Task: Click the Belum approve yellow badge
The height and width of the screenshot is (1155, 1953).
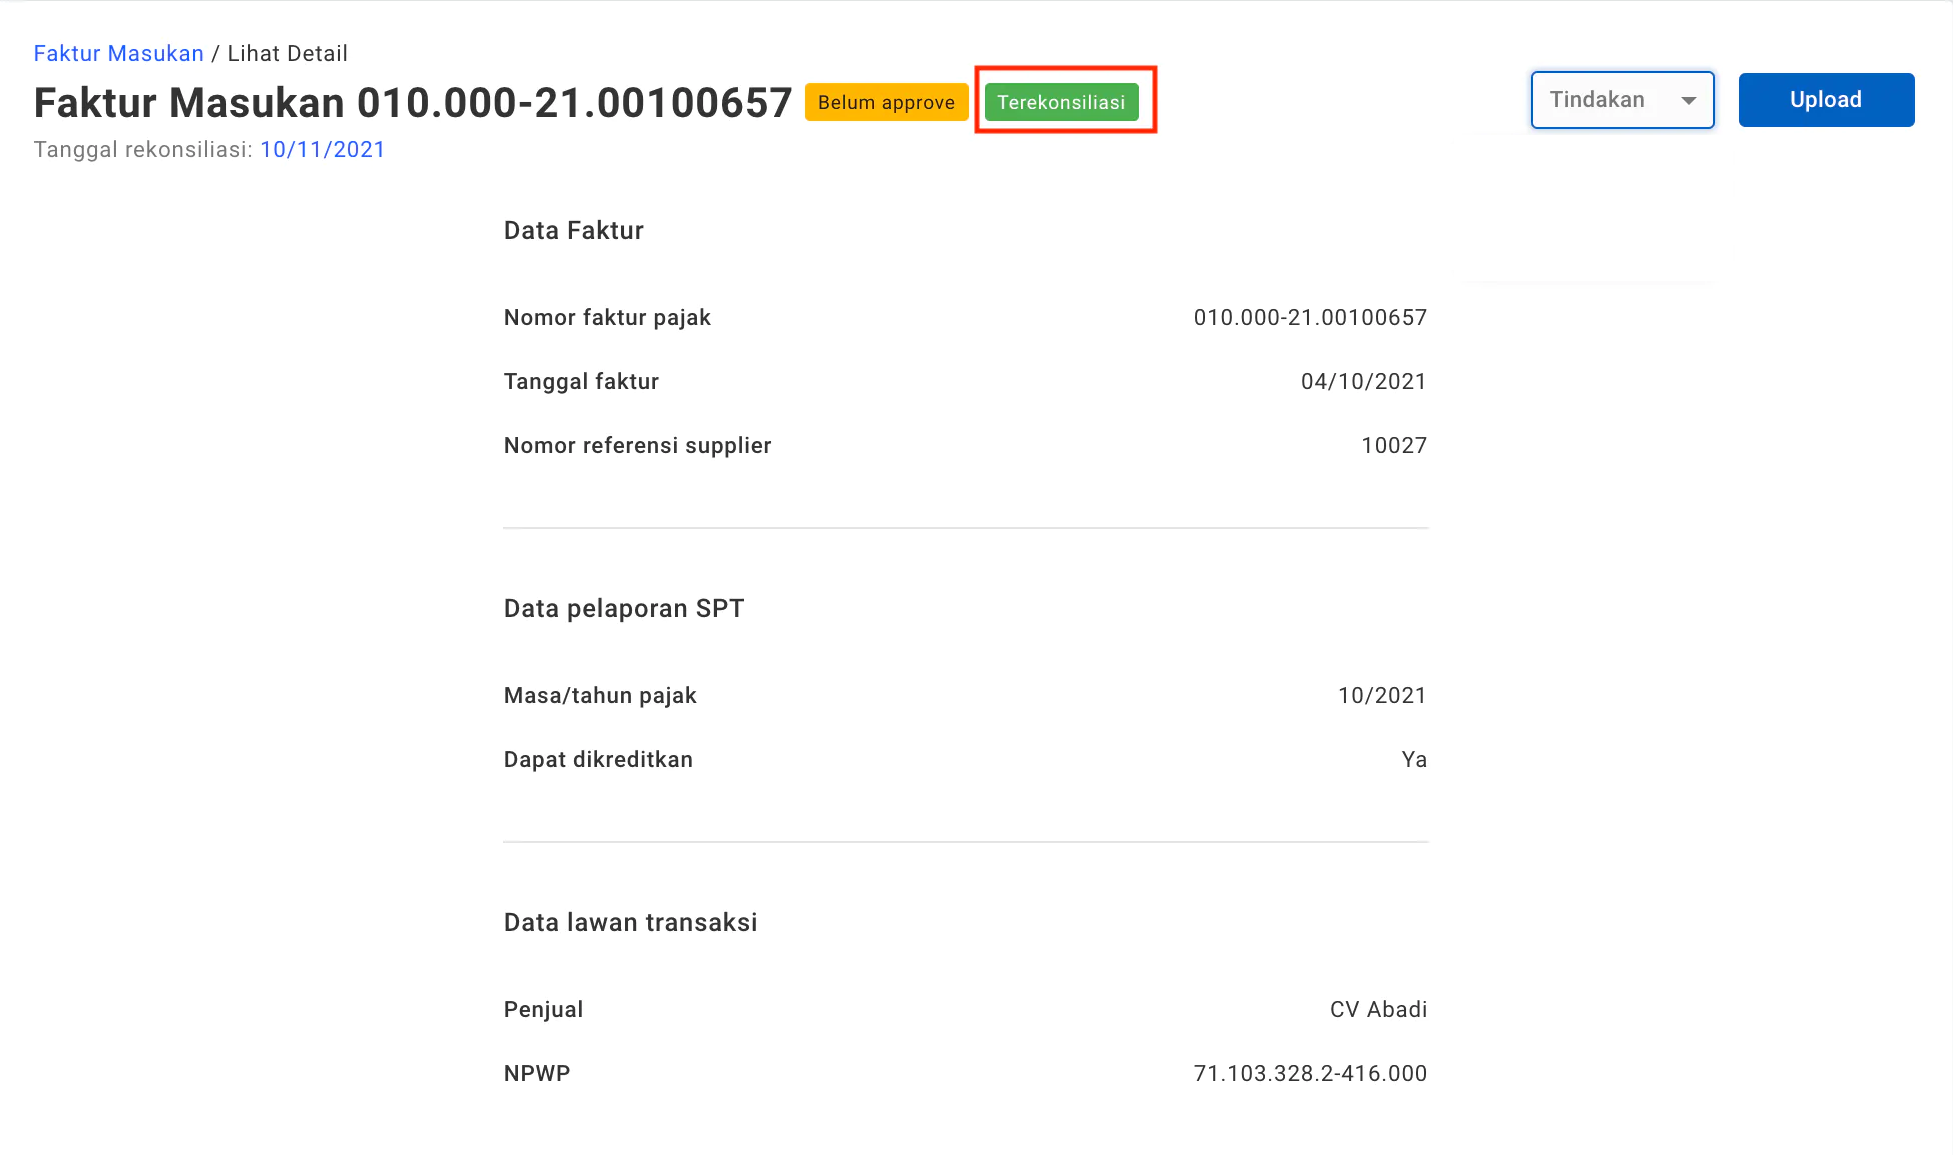Action: [886, 102]
